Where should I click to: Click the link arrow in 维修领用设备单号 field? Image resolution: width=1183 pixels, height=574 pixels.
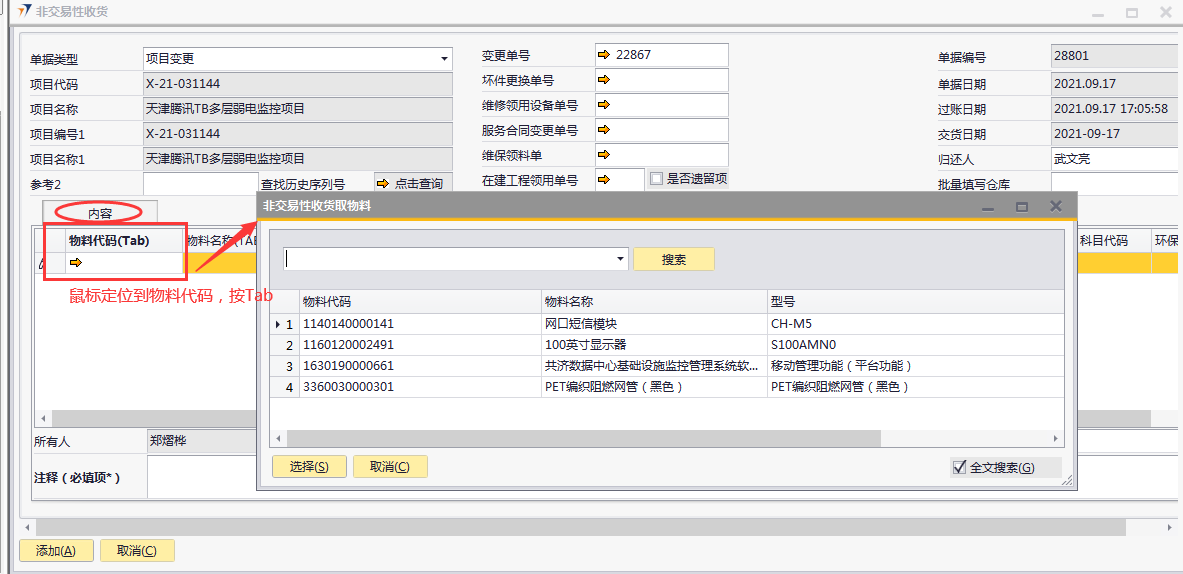(x=603, y=105)
